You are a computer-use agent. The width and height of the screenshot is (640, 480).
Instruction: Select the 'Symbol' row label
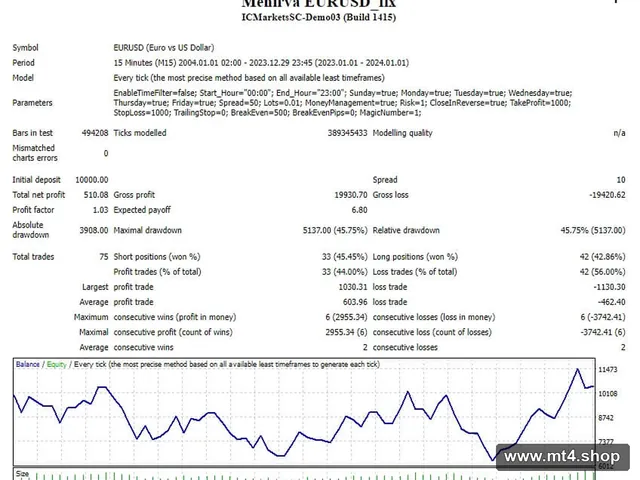(25, 48)
